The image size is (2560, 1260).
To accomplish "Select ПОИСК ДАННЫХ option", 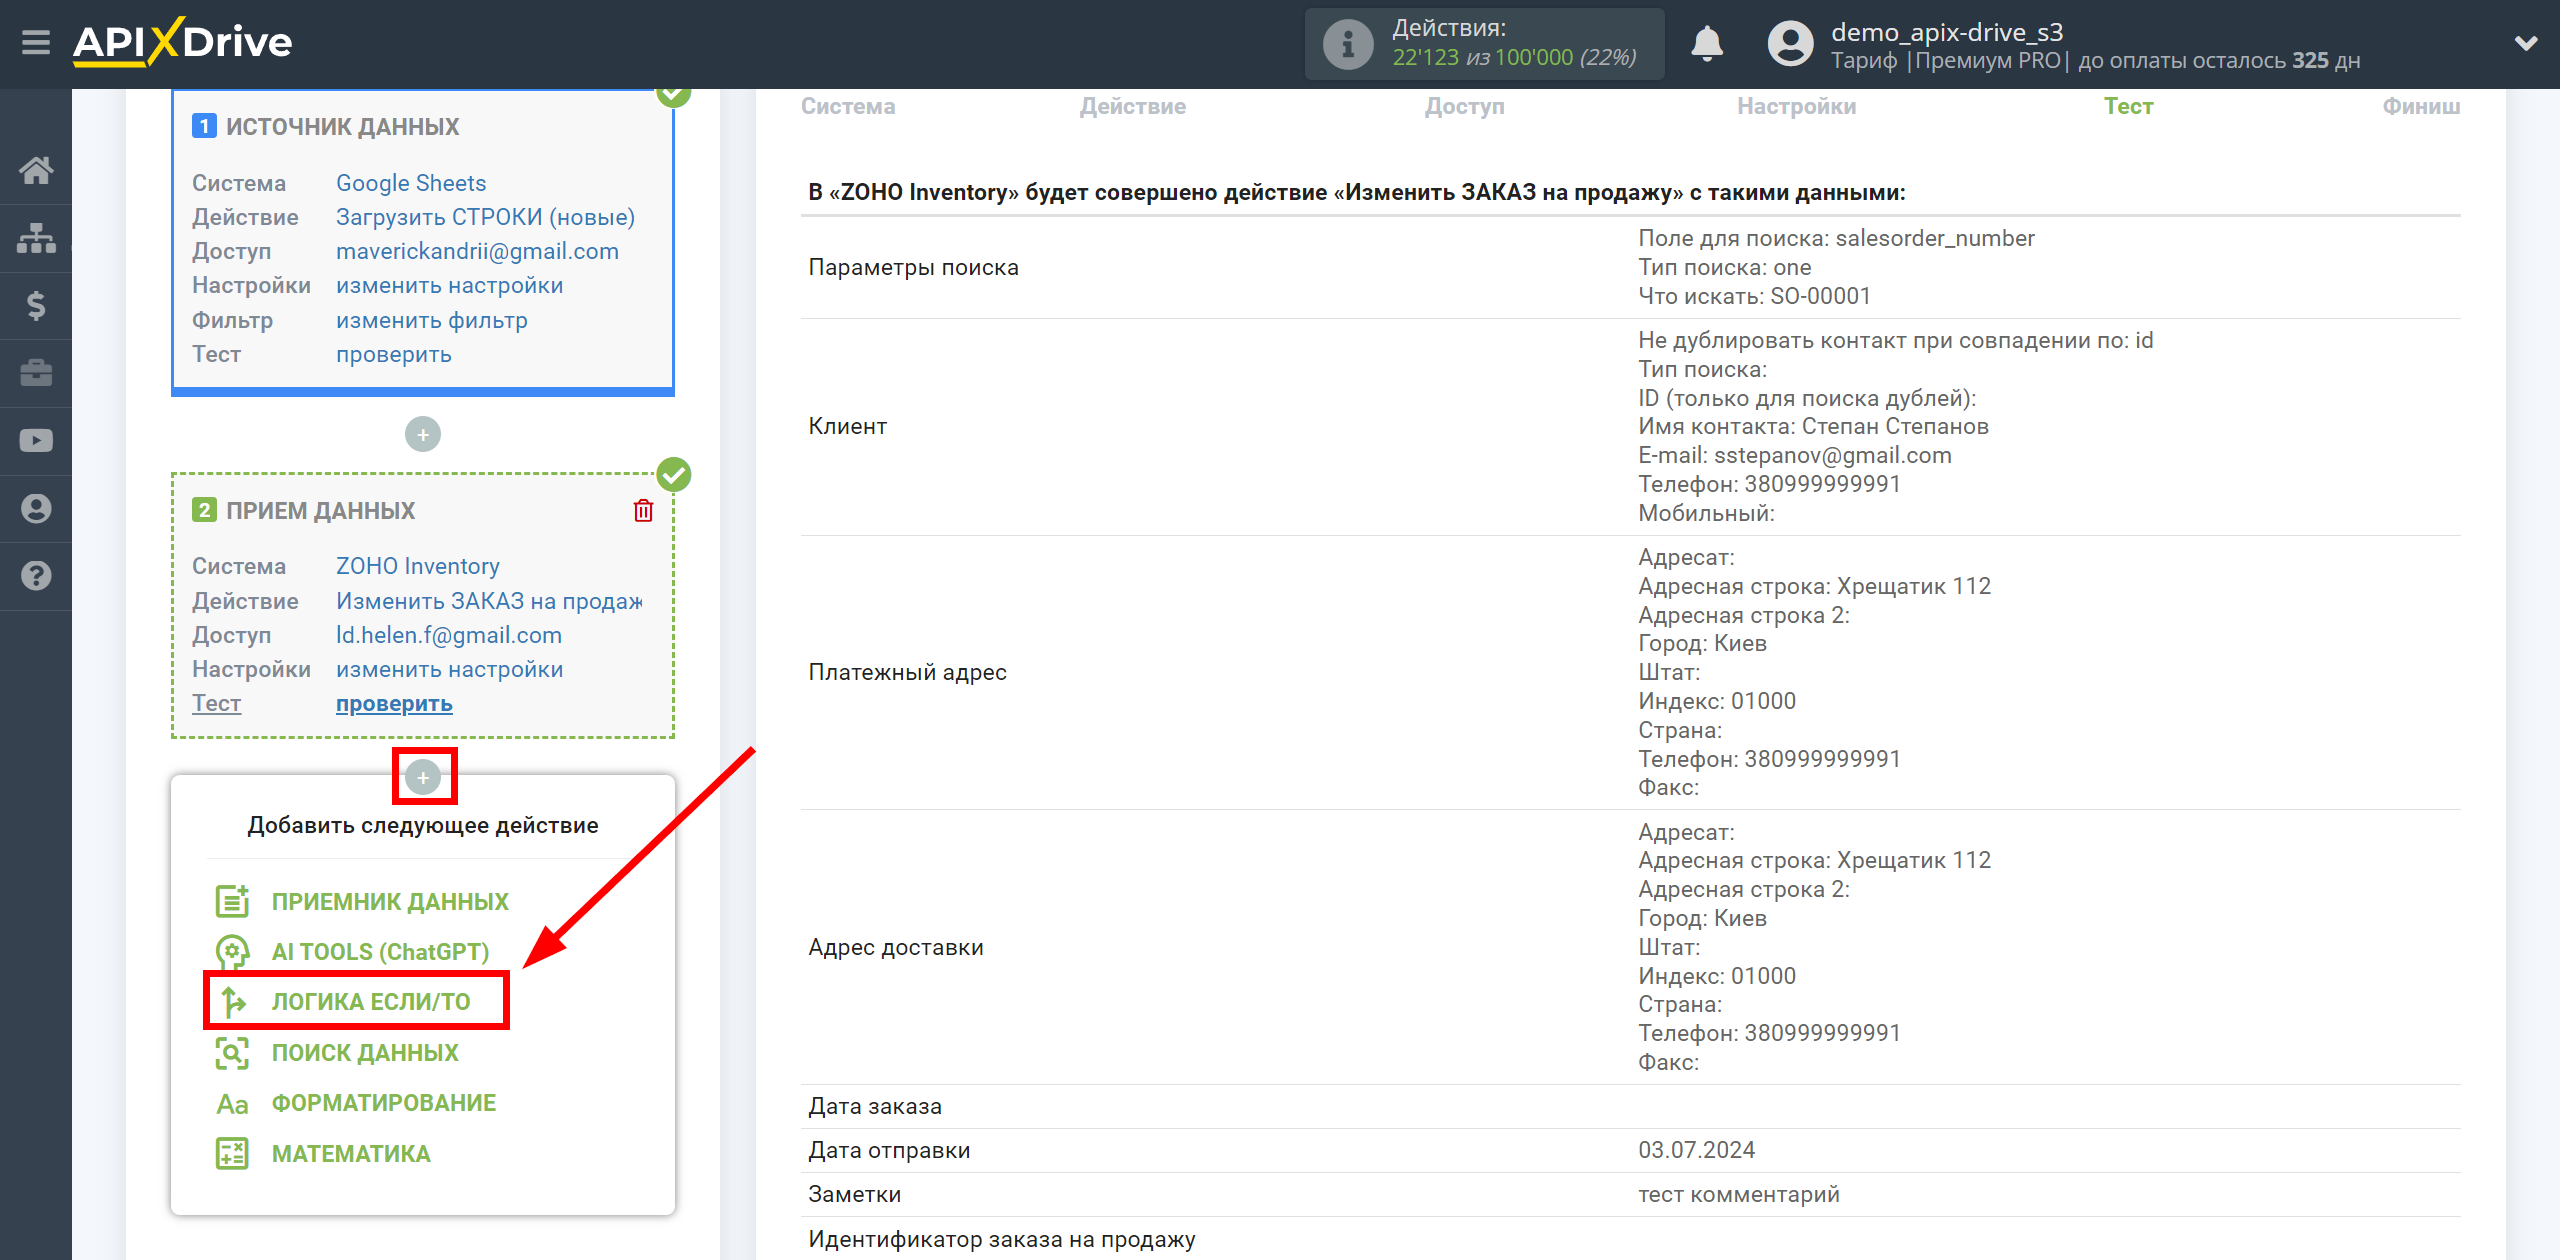I will pos(365,1053).
